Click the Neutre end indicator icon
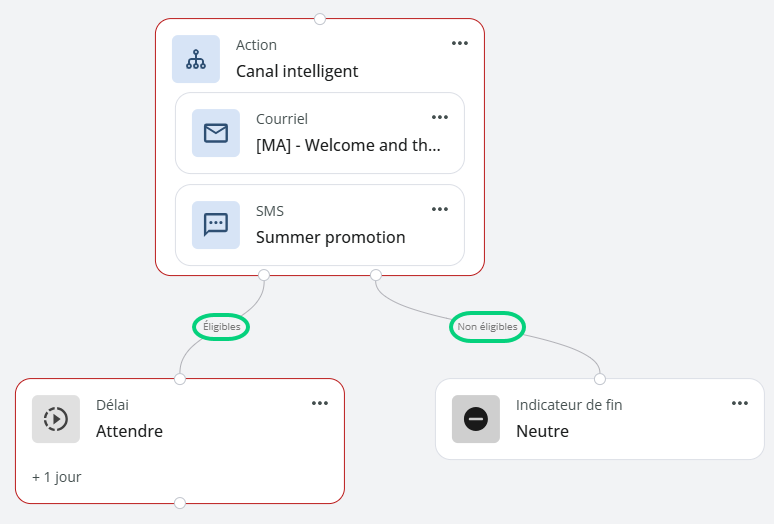 (476, 419)
